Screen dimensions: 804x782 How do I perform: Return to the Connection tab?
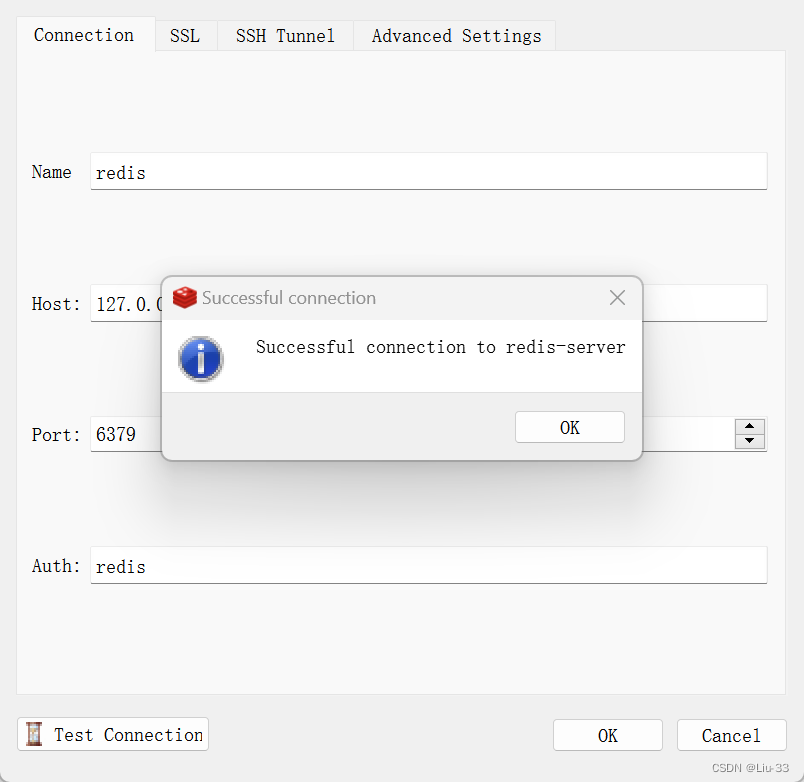pos(83,35)
